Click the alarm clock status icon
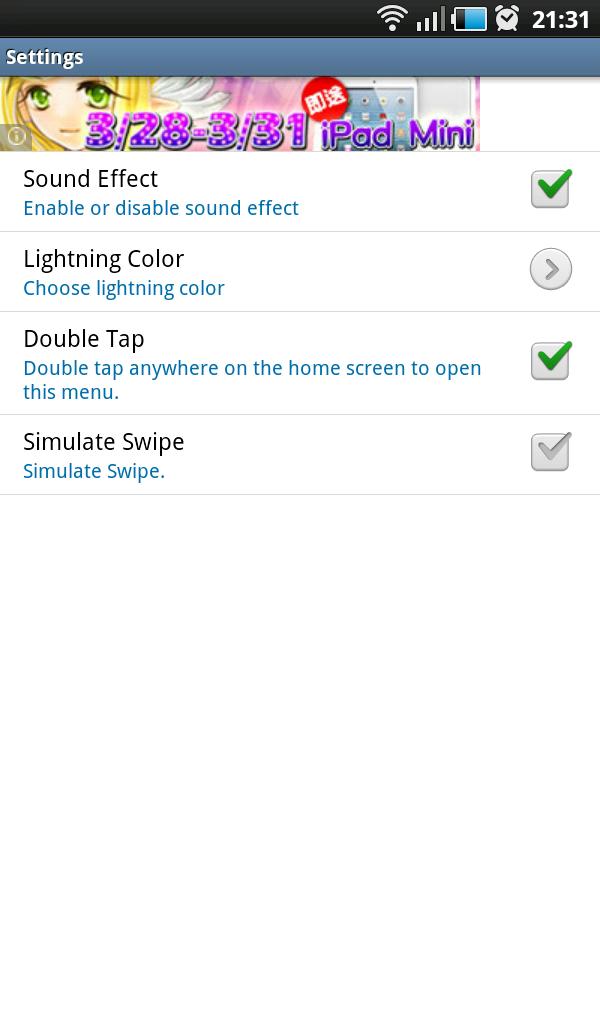Image resolution: width=600 pixels, height=1024 pixels. tap(507, 17)
